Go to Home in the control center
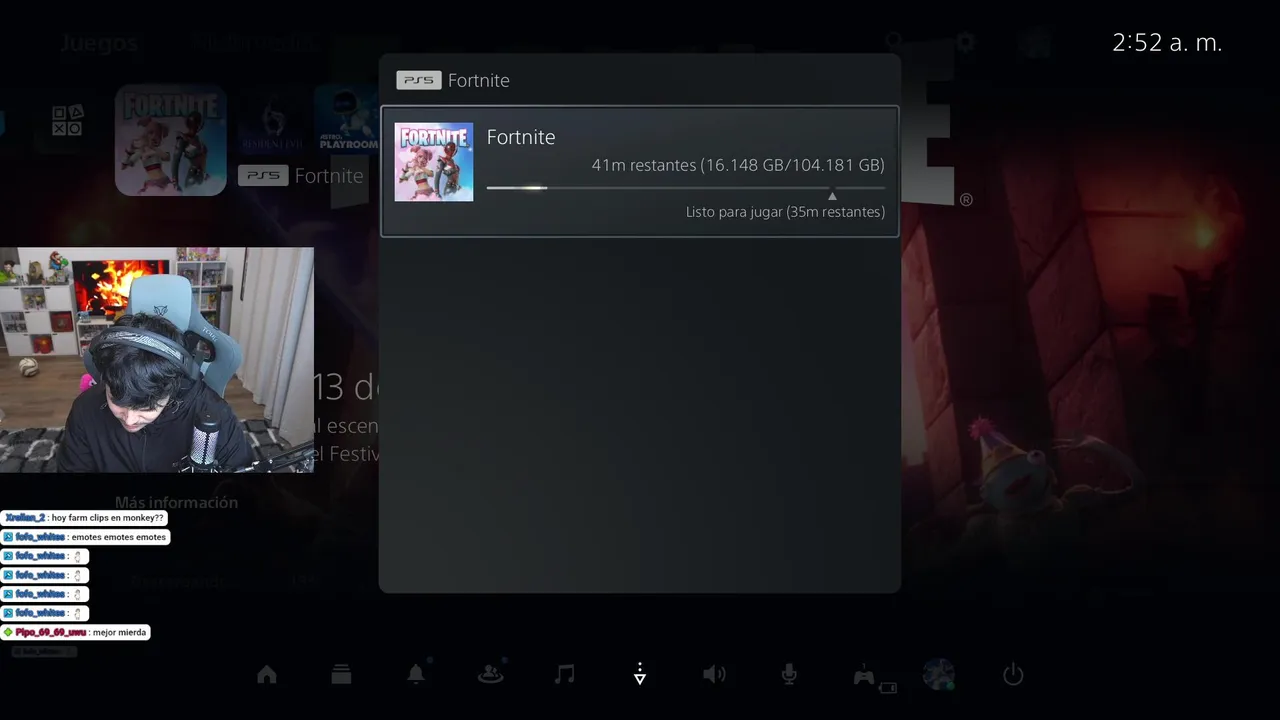 point(267,675)
